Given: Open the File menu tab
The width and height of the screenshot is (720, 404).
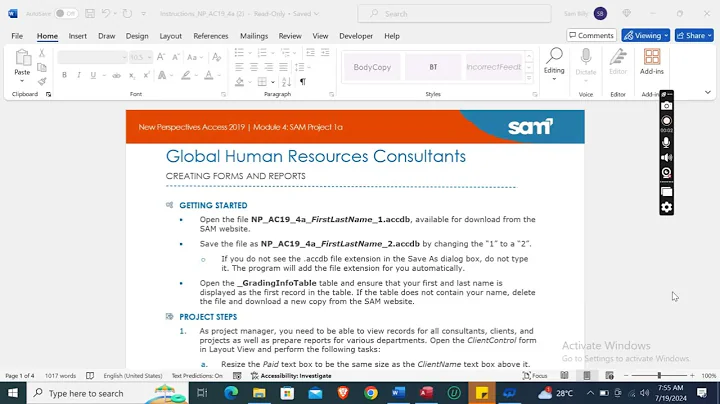Looking at the screenshot, I should click(17, 36).
